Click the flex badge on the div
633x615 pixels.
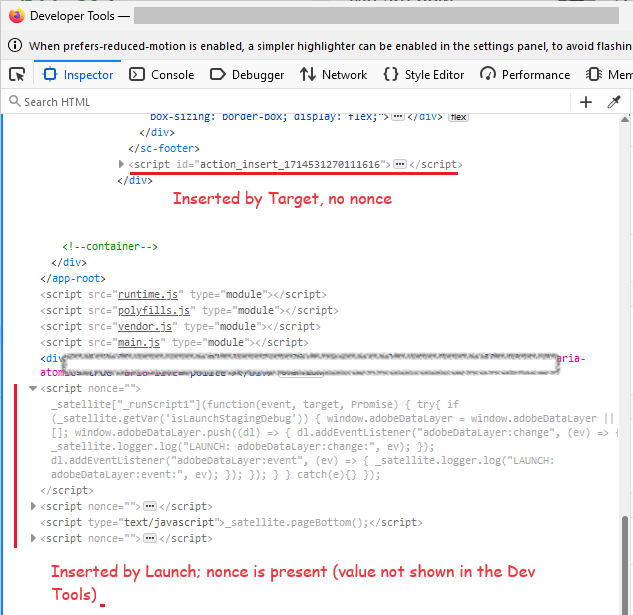(458, 117)
